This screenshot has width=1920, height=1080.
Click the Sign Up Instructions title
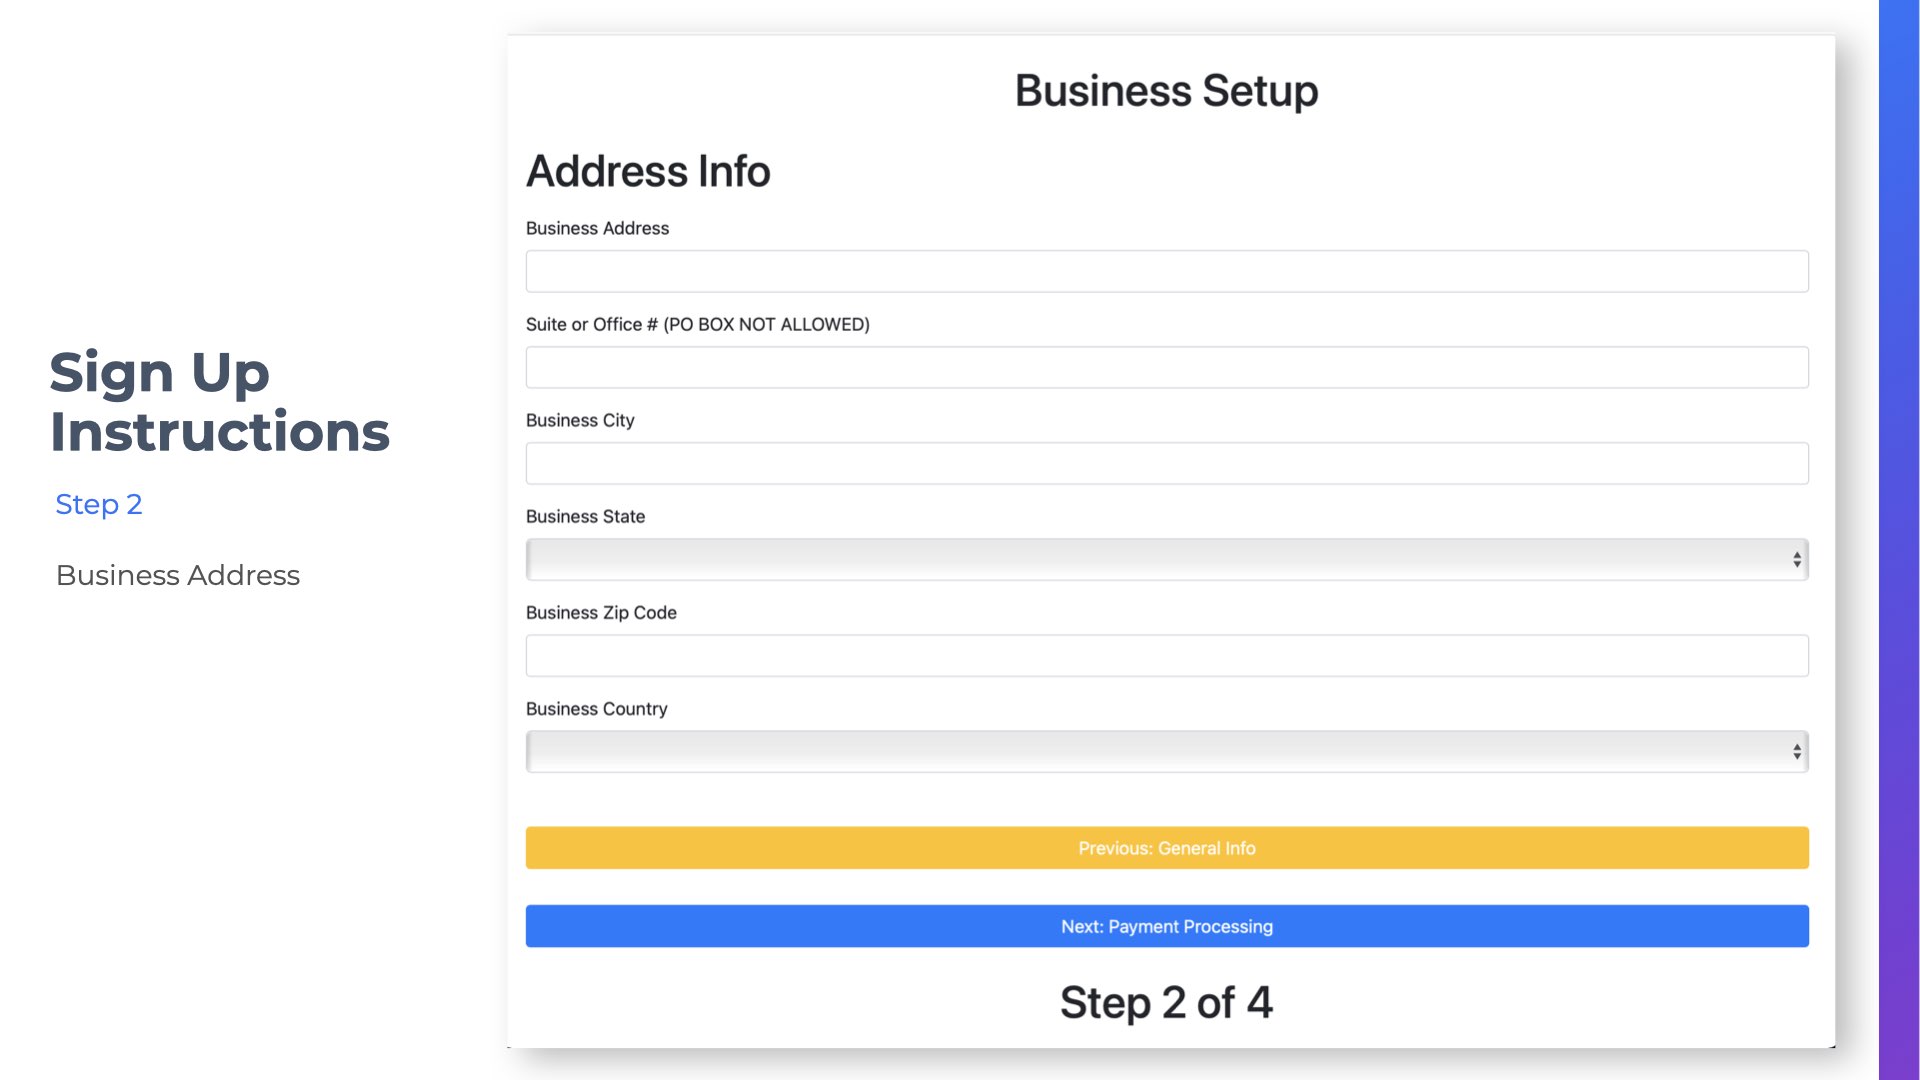click(219, 402)
